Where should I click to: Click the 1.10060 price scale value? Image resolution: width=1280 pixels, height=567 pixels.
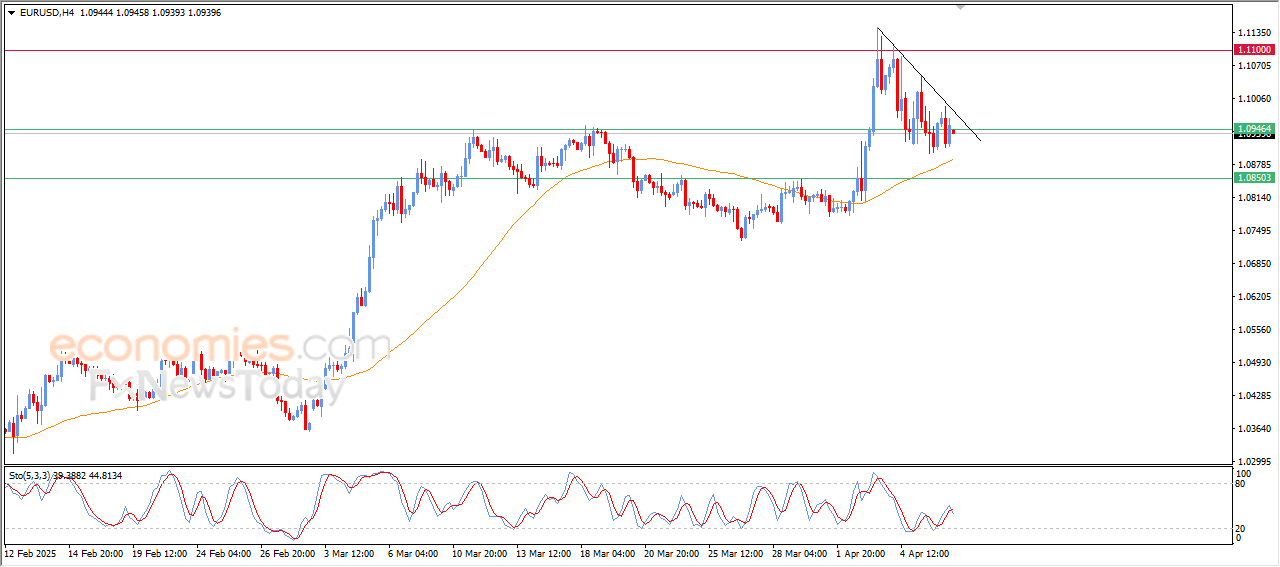pos(1254,98)
